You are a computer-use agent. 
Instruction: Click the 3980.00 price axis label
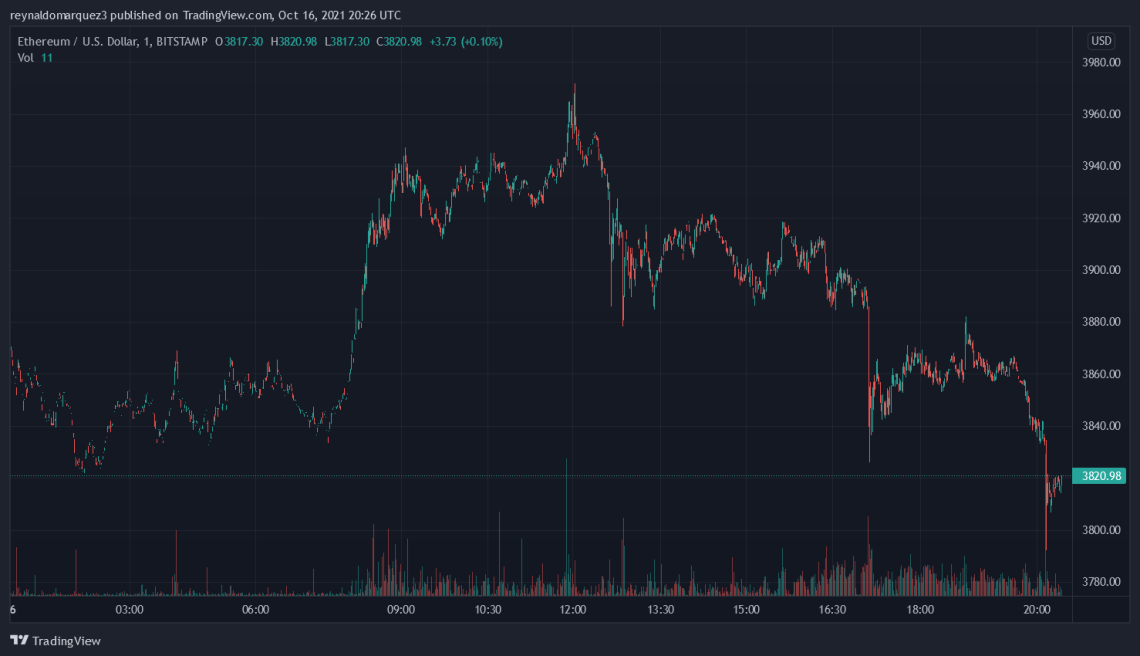coord(1101,63)
